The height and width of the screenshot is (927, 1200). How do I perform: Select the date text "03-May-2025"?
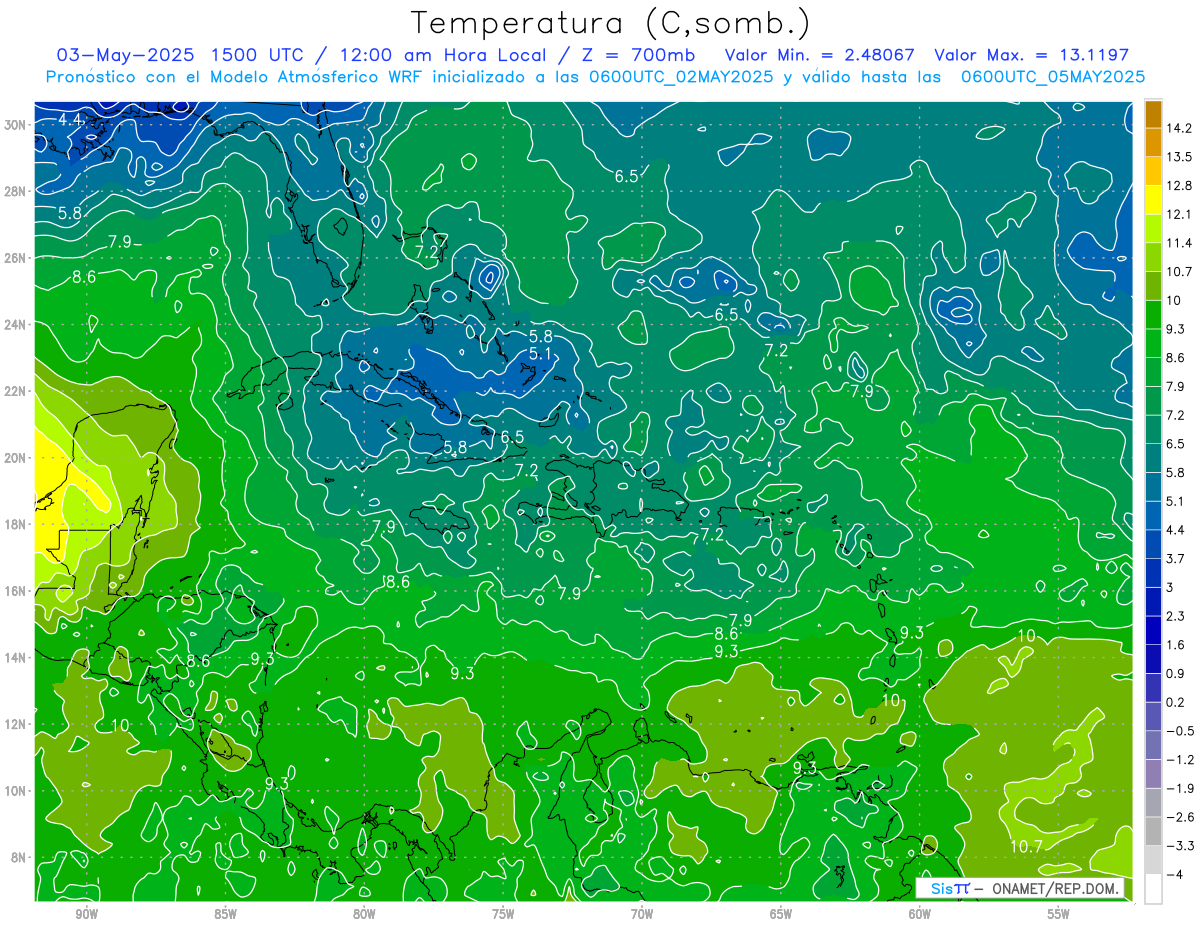[x=125, y=55]
